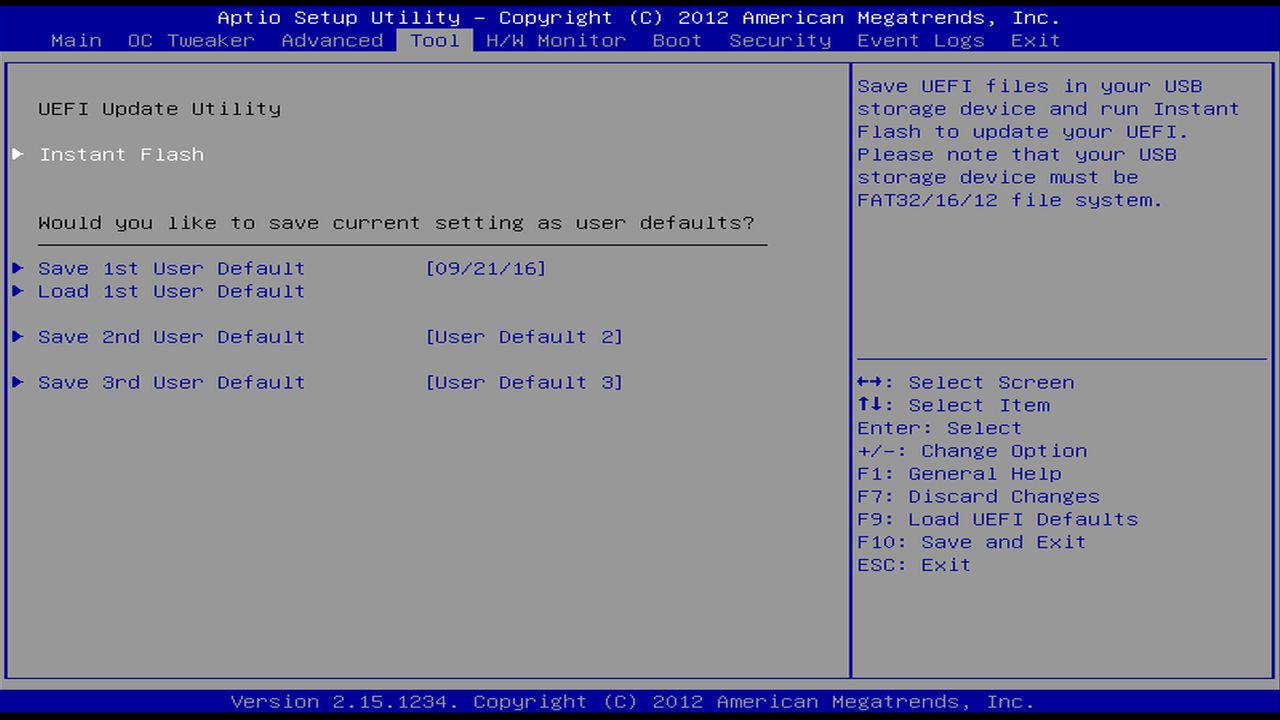Open H/W Monitor tab

coord(556,40)
